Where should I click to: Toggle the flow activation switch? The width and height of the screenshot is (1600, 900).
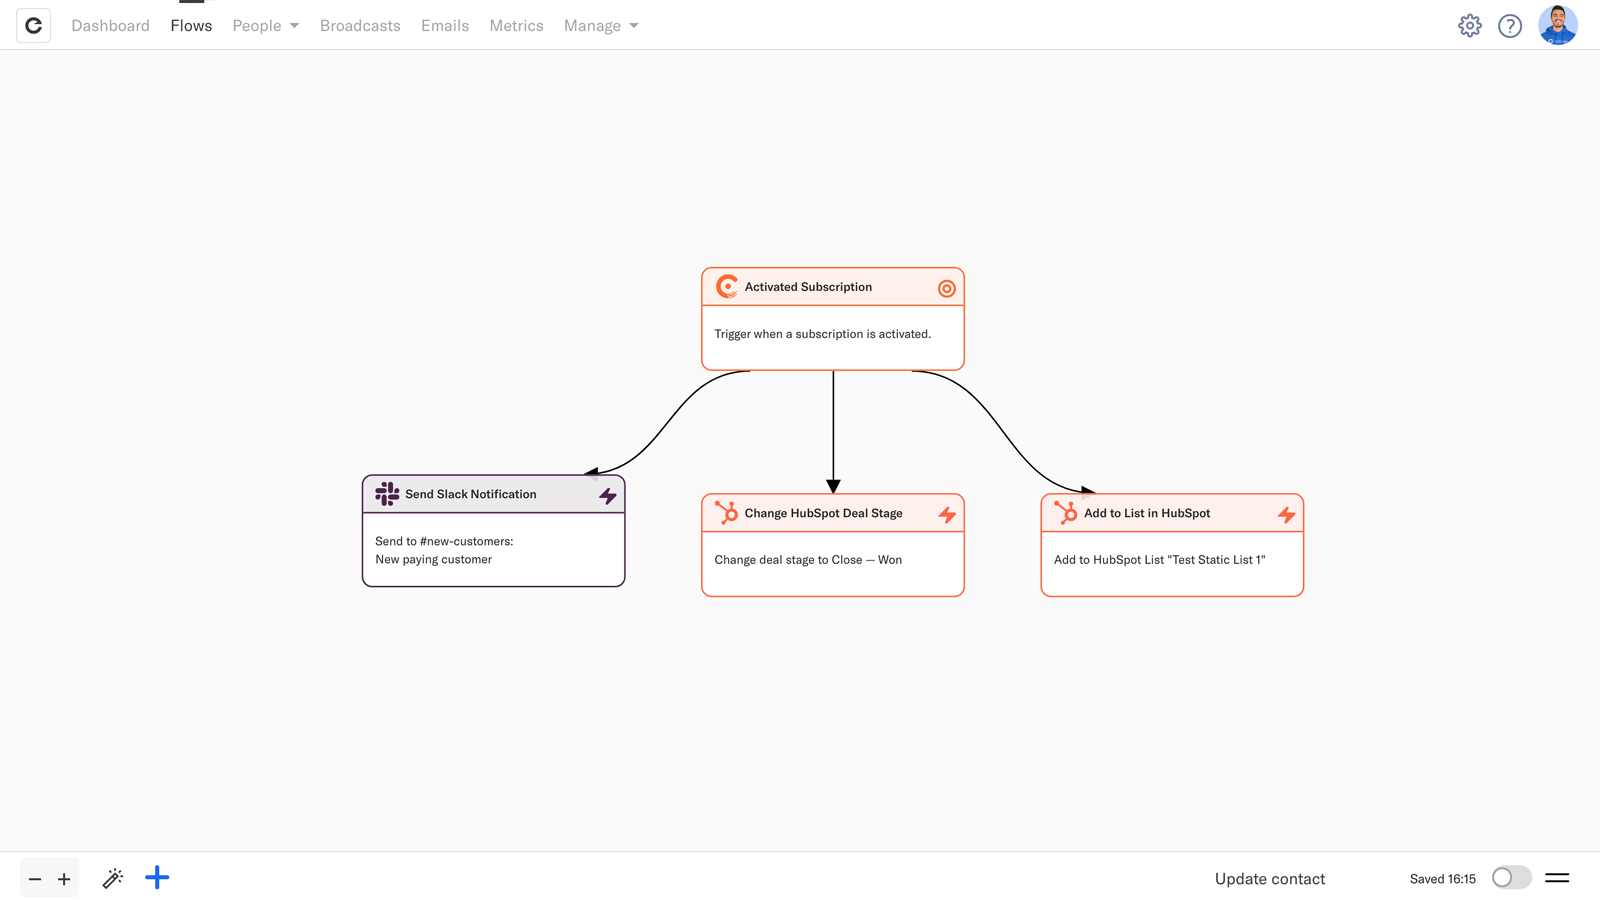[1510, 878]
